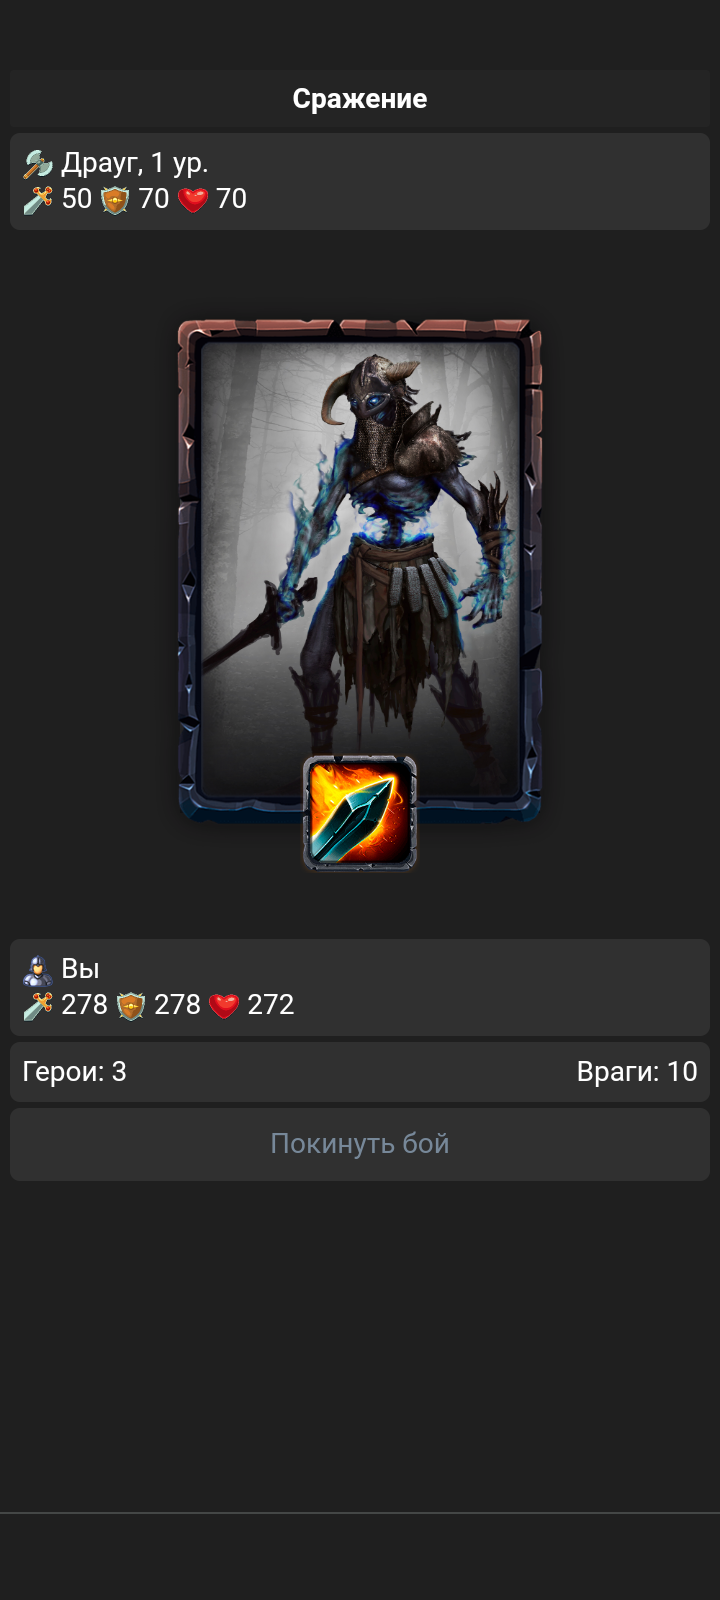Tap the Драуг monster card image
This screenshot has height=1600, width=720.
click(360, 570)
